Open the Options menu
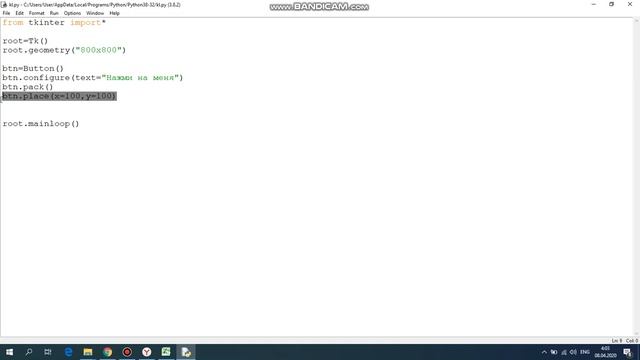Screen dimensions: 640x360 [x=72, y=13]
